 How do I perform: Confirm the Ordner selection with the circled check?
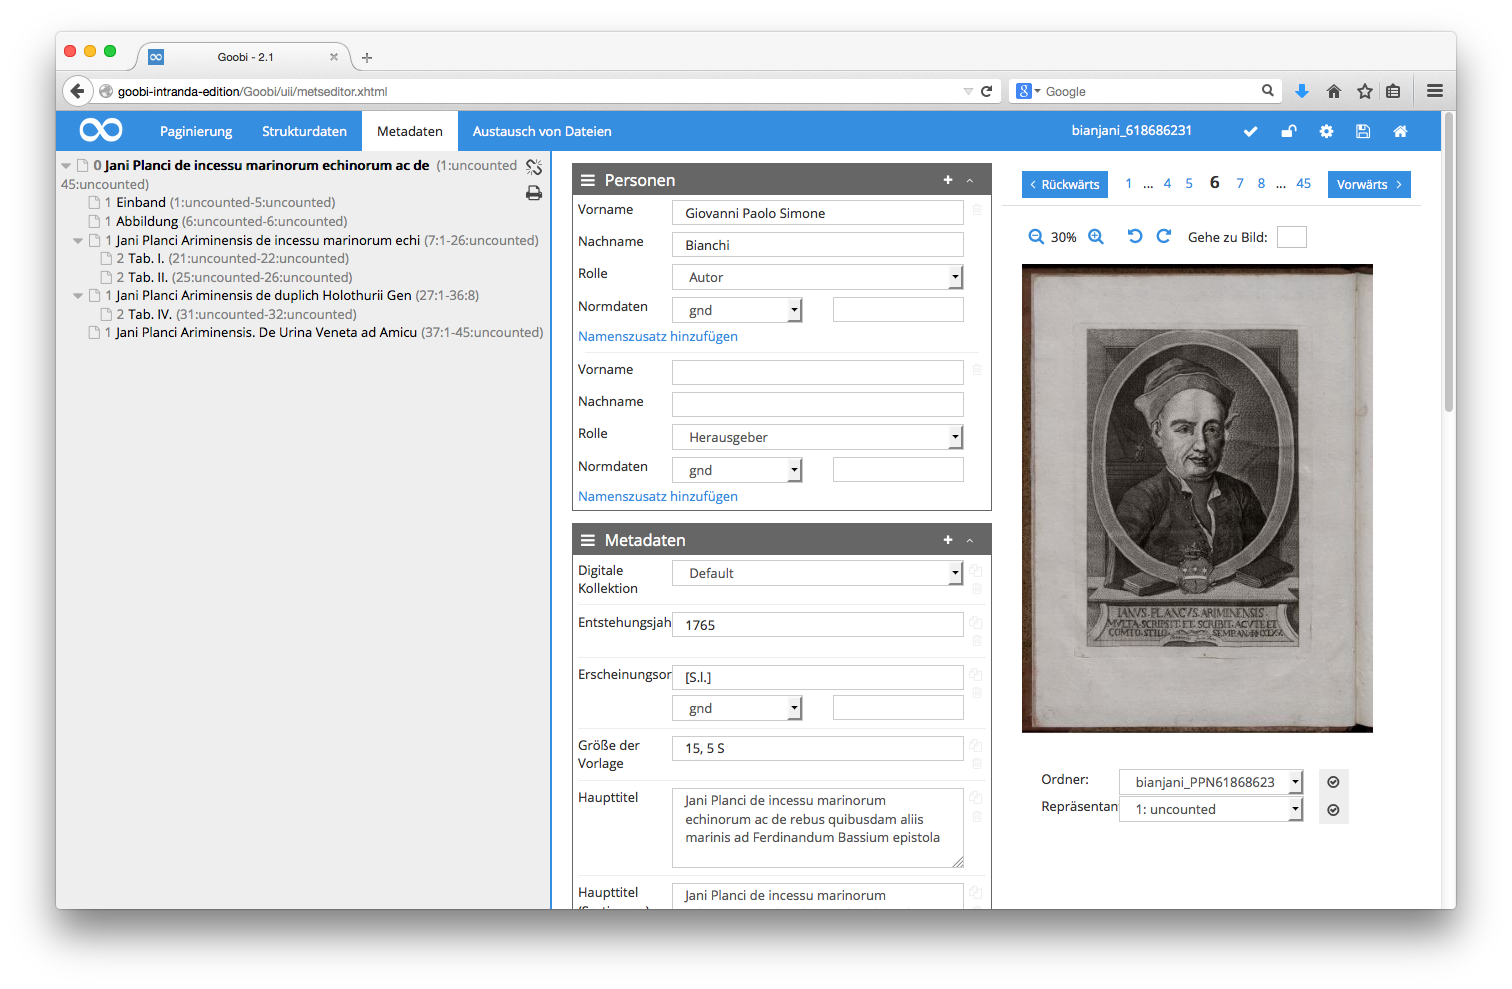1333,782
